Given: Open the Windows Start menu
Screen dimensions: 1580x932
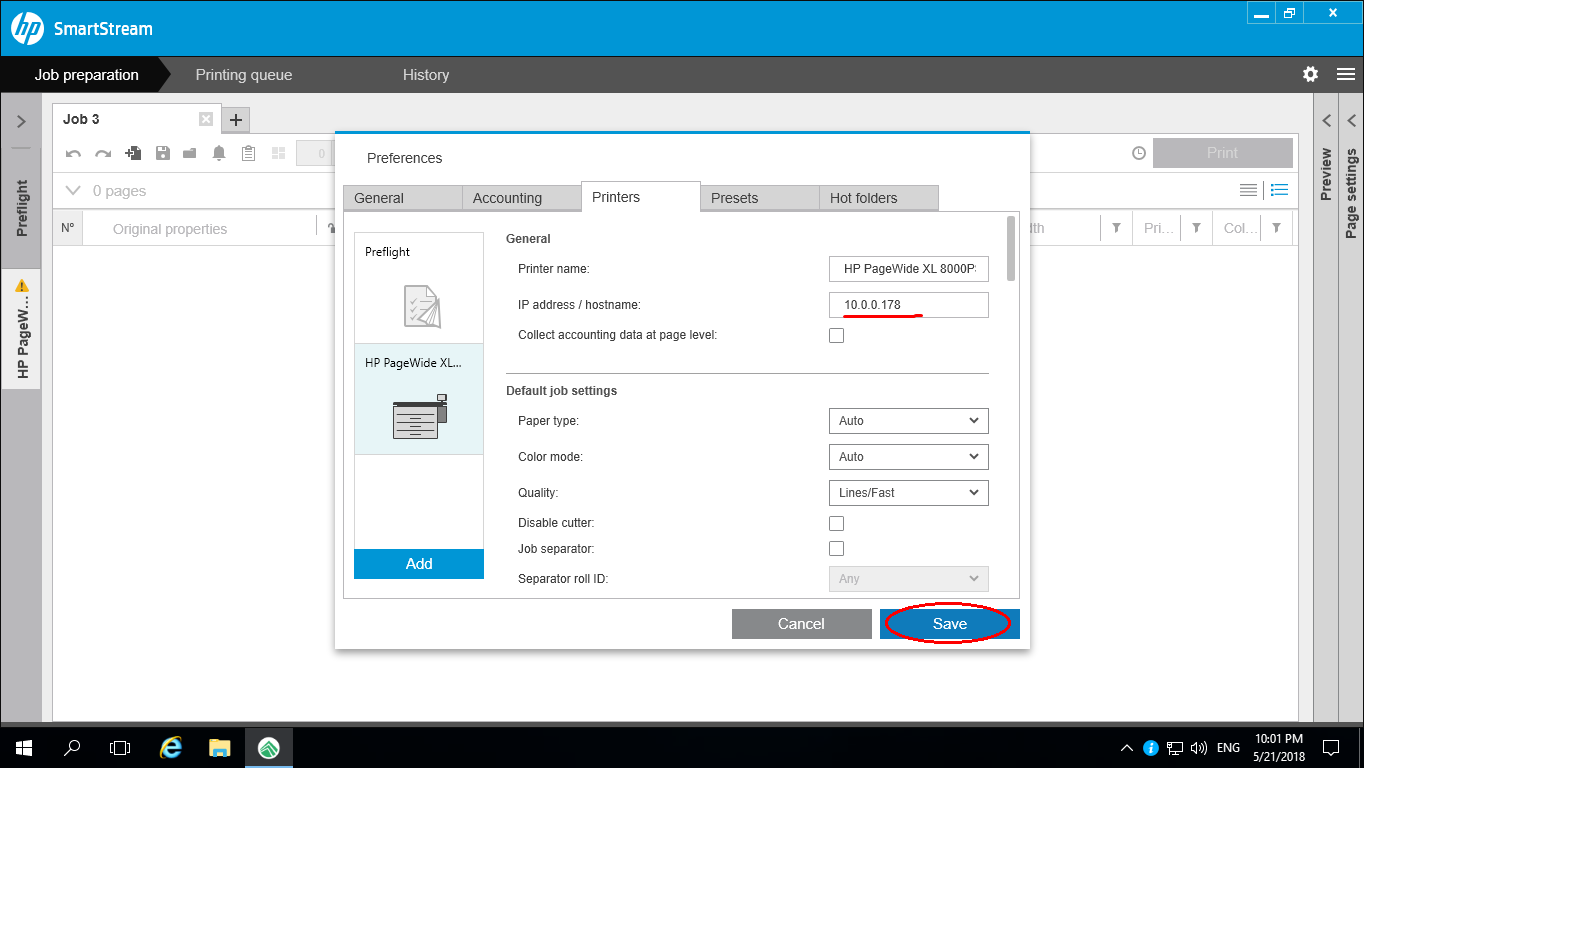Looking at the screenshot, I should point(24,748).
